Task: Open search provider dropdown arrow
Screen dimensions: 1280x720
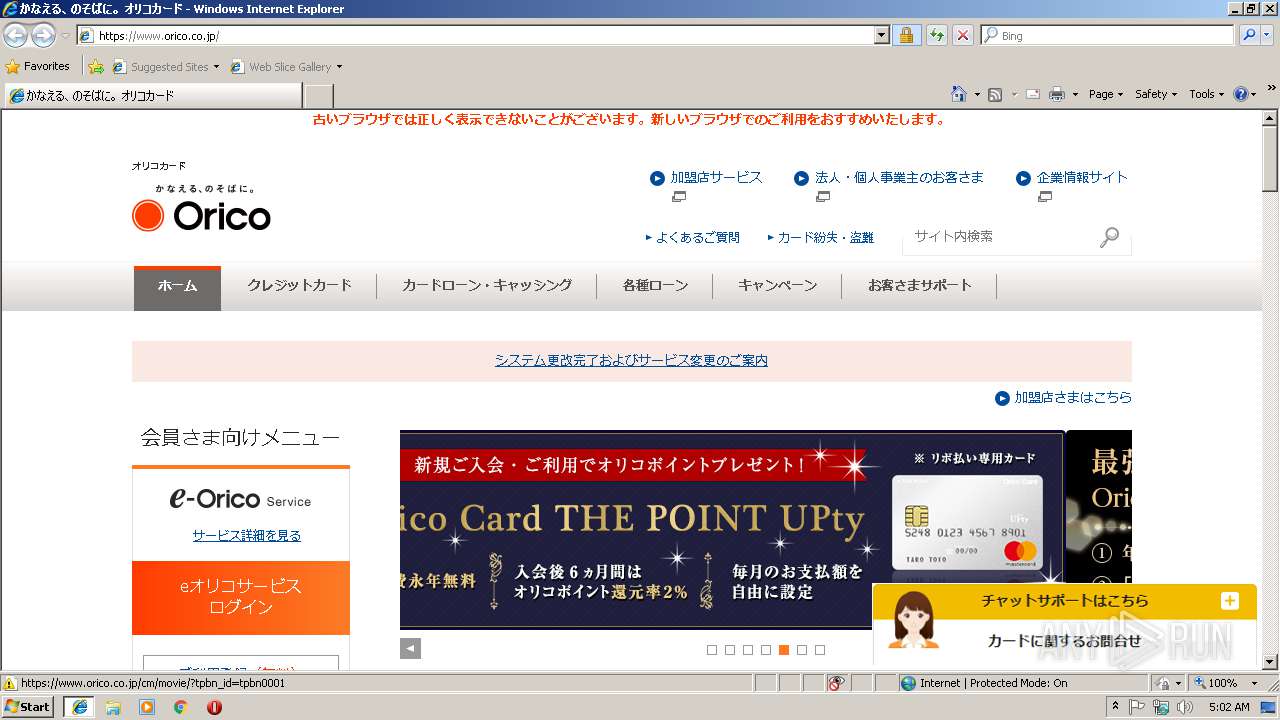Action: 1268,35
